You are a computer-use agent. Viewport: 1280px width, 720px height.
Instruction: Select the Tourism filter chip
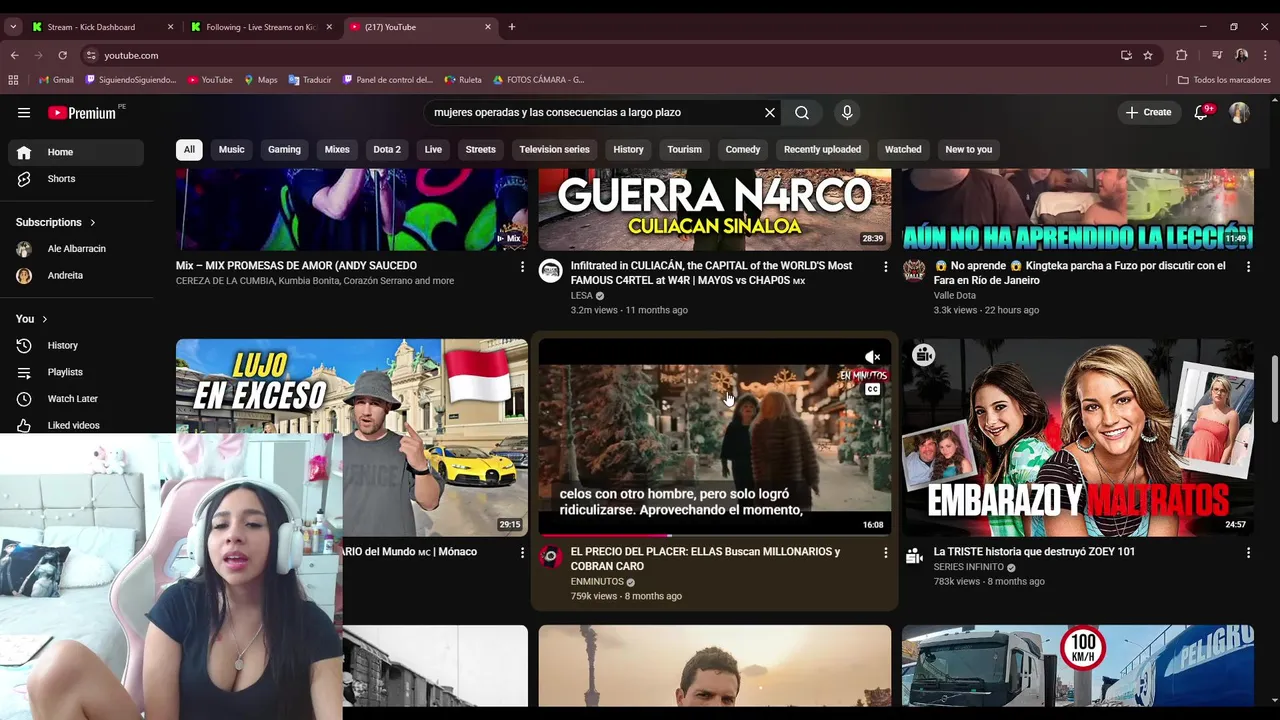tap(684, 150)
